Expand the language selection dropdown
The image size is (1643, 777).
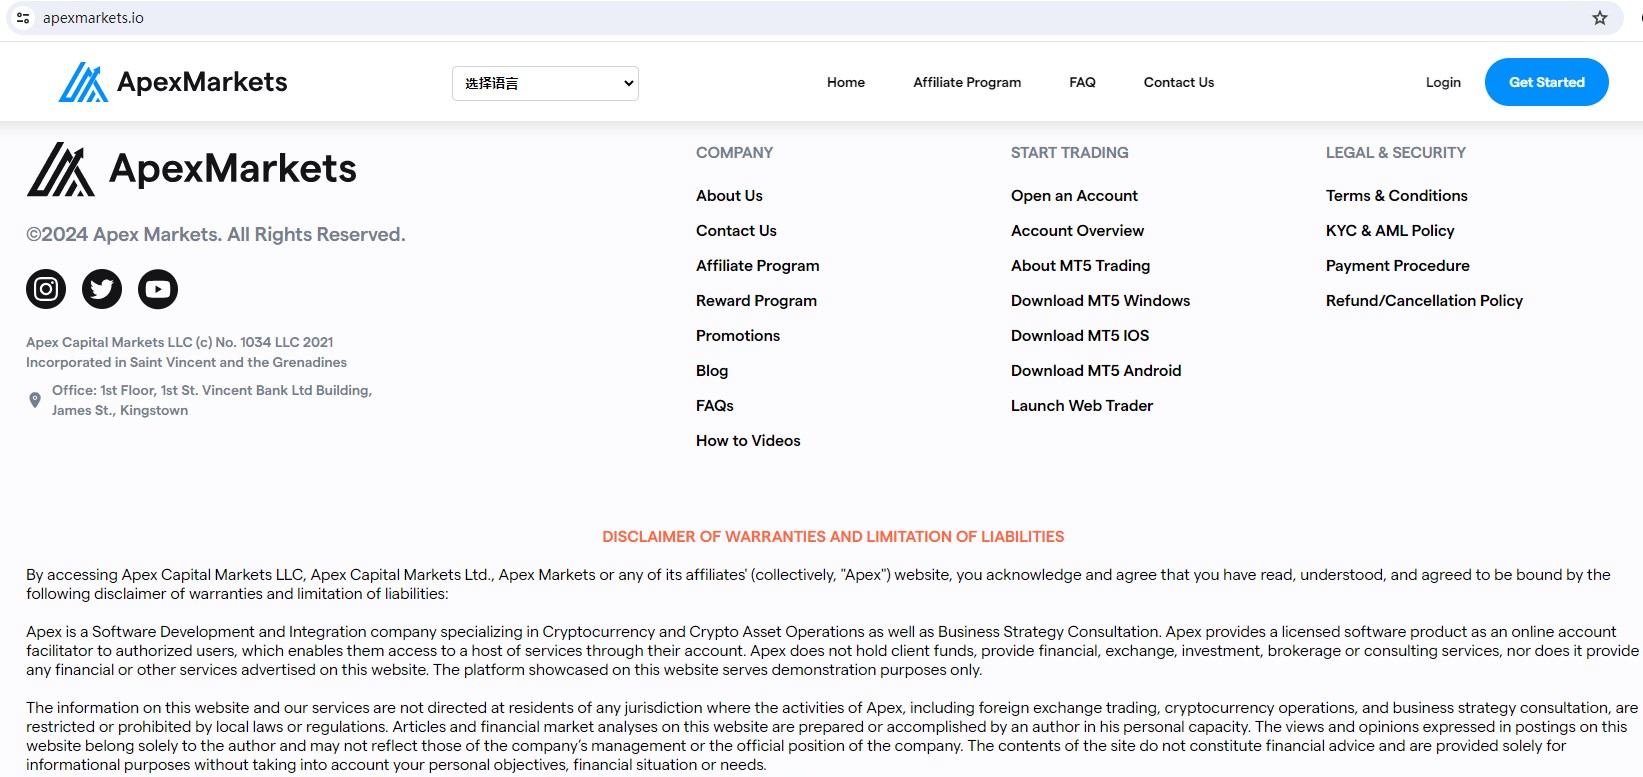point(545,83)
